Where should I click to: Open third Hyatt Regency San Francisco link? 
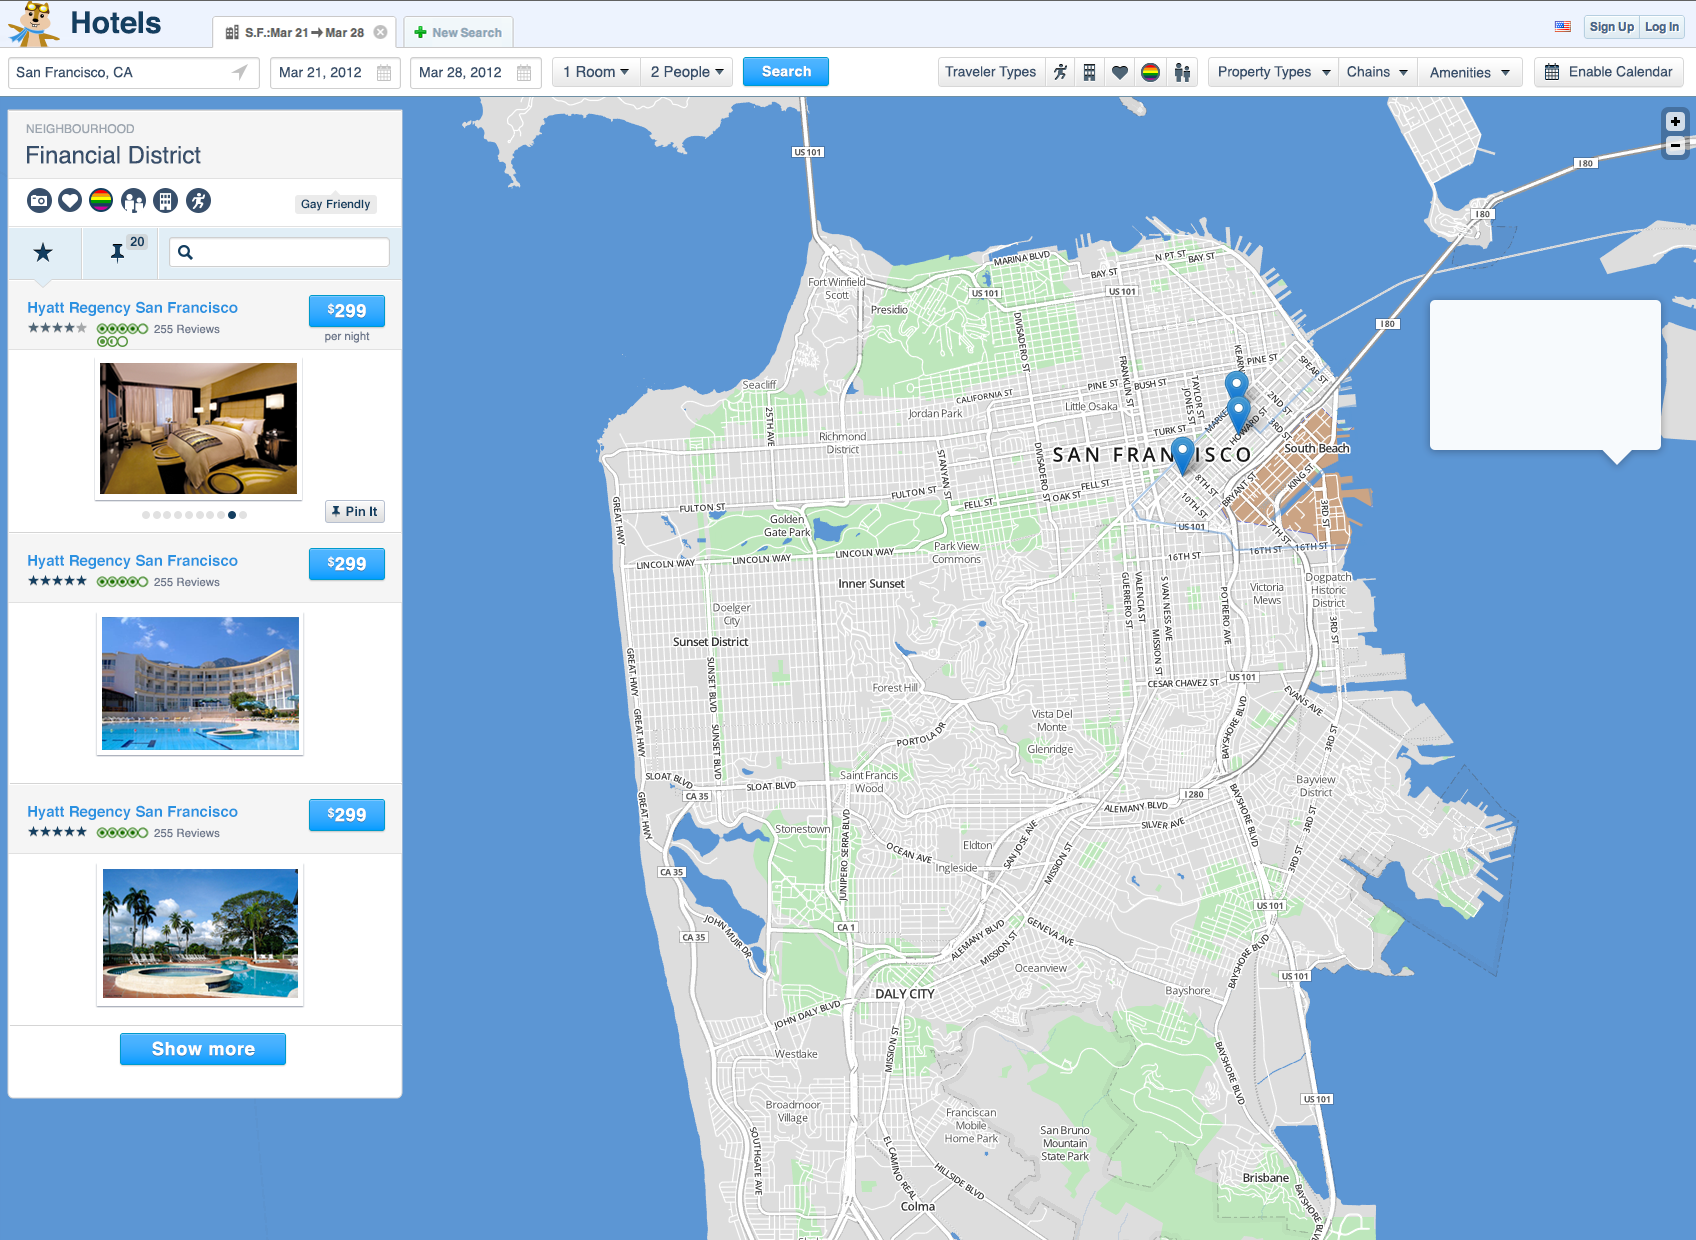point(132,812)
